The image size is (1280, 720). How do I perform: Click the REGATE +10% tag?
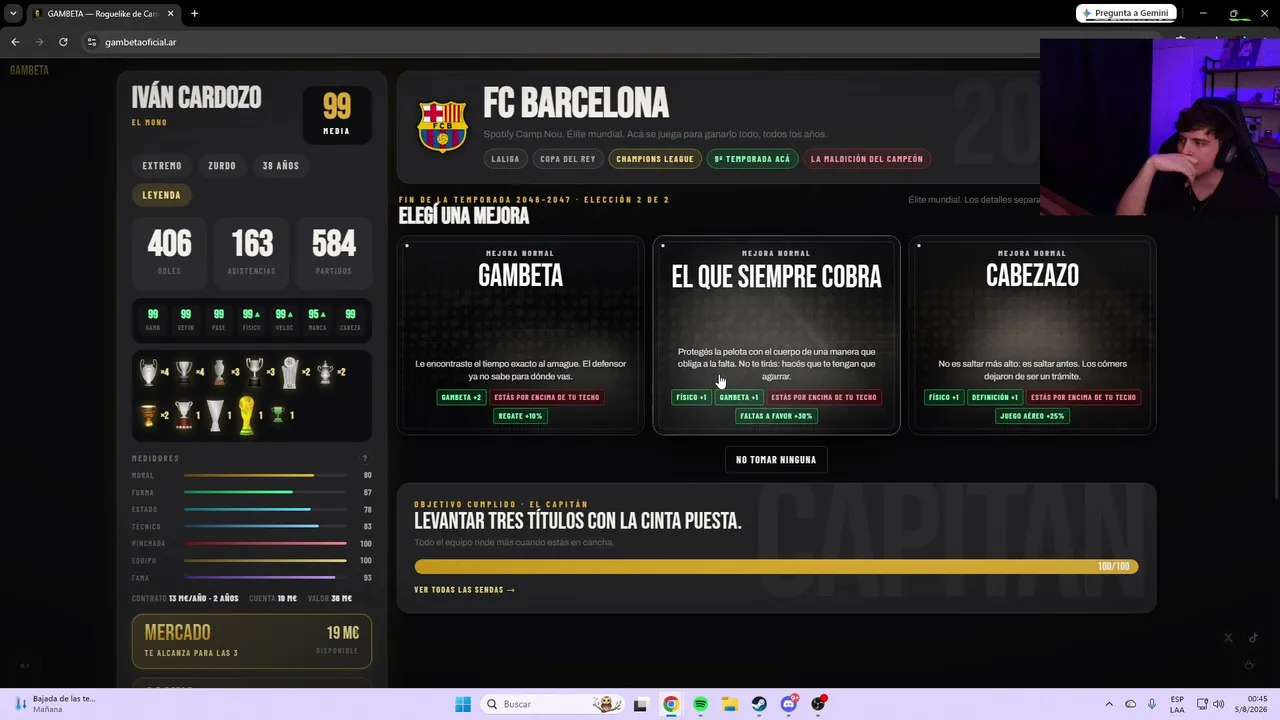click(520, 416)
